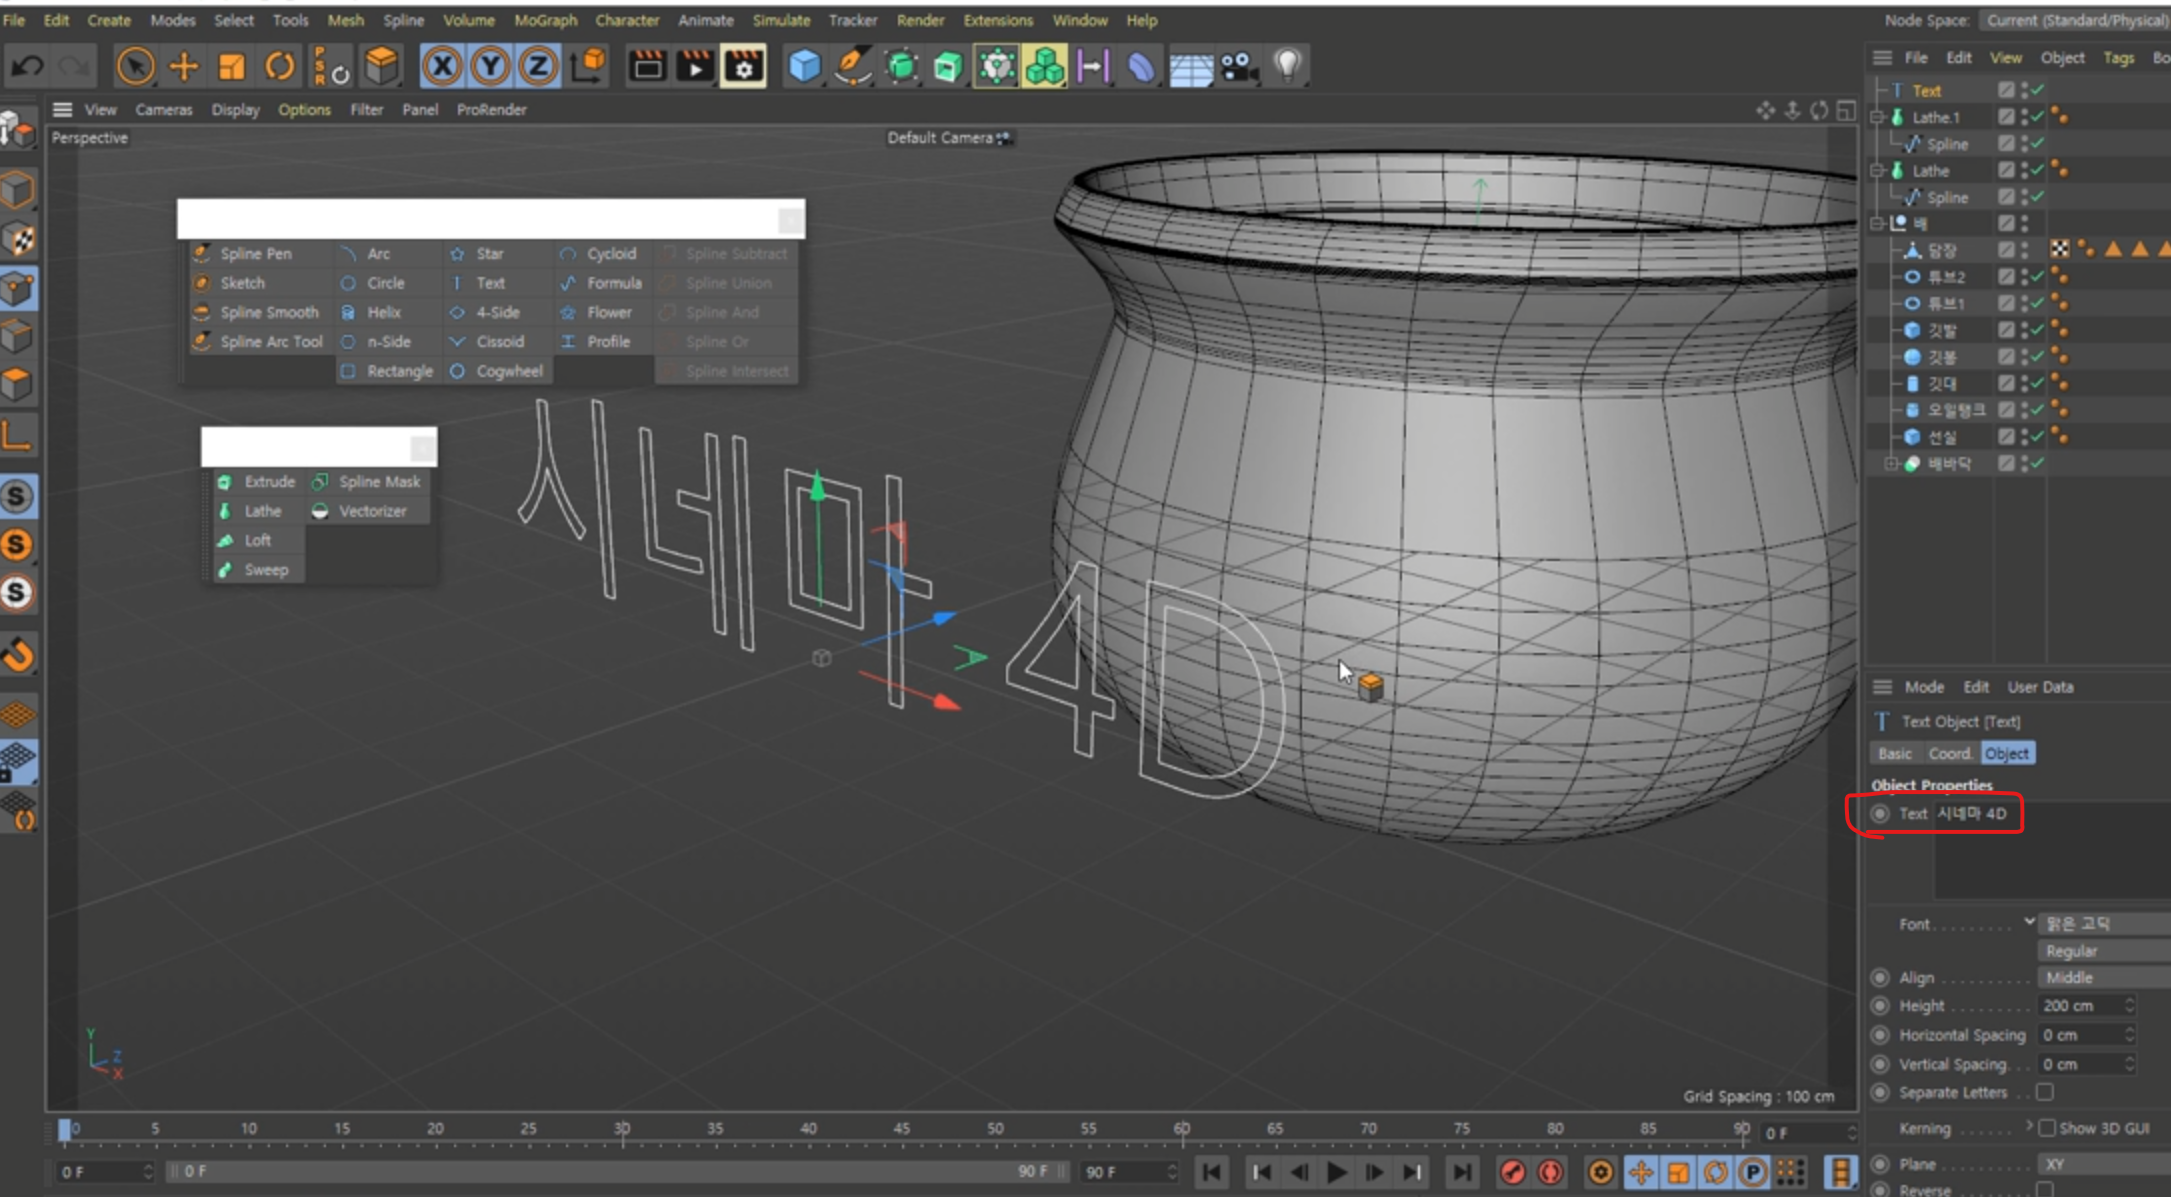
Task: Toggle the Reverse checkbox
Action: [2045, 1189]
